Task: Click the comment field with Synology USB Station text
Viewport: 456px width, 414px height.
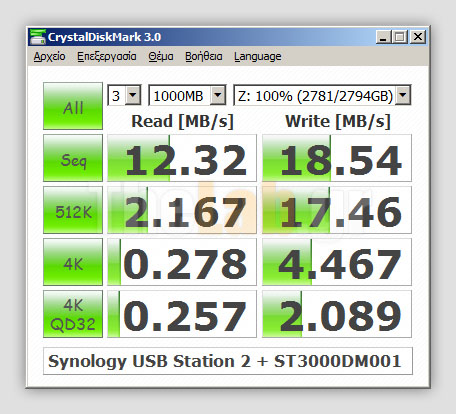Action: point(228,361)
